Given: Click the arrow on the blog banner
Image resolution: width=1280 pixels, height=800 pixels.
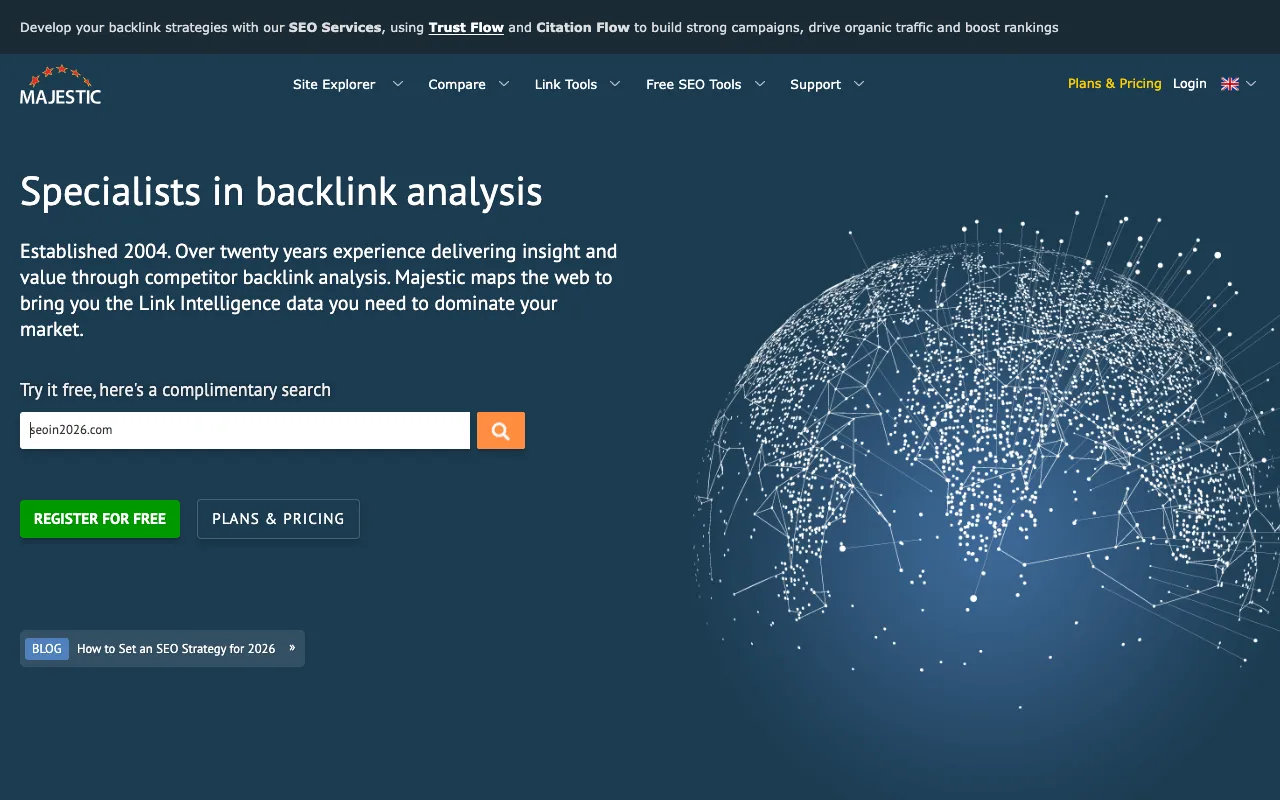Looking at the screenshot, I should click(x=291, y=648).
